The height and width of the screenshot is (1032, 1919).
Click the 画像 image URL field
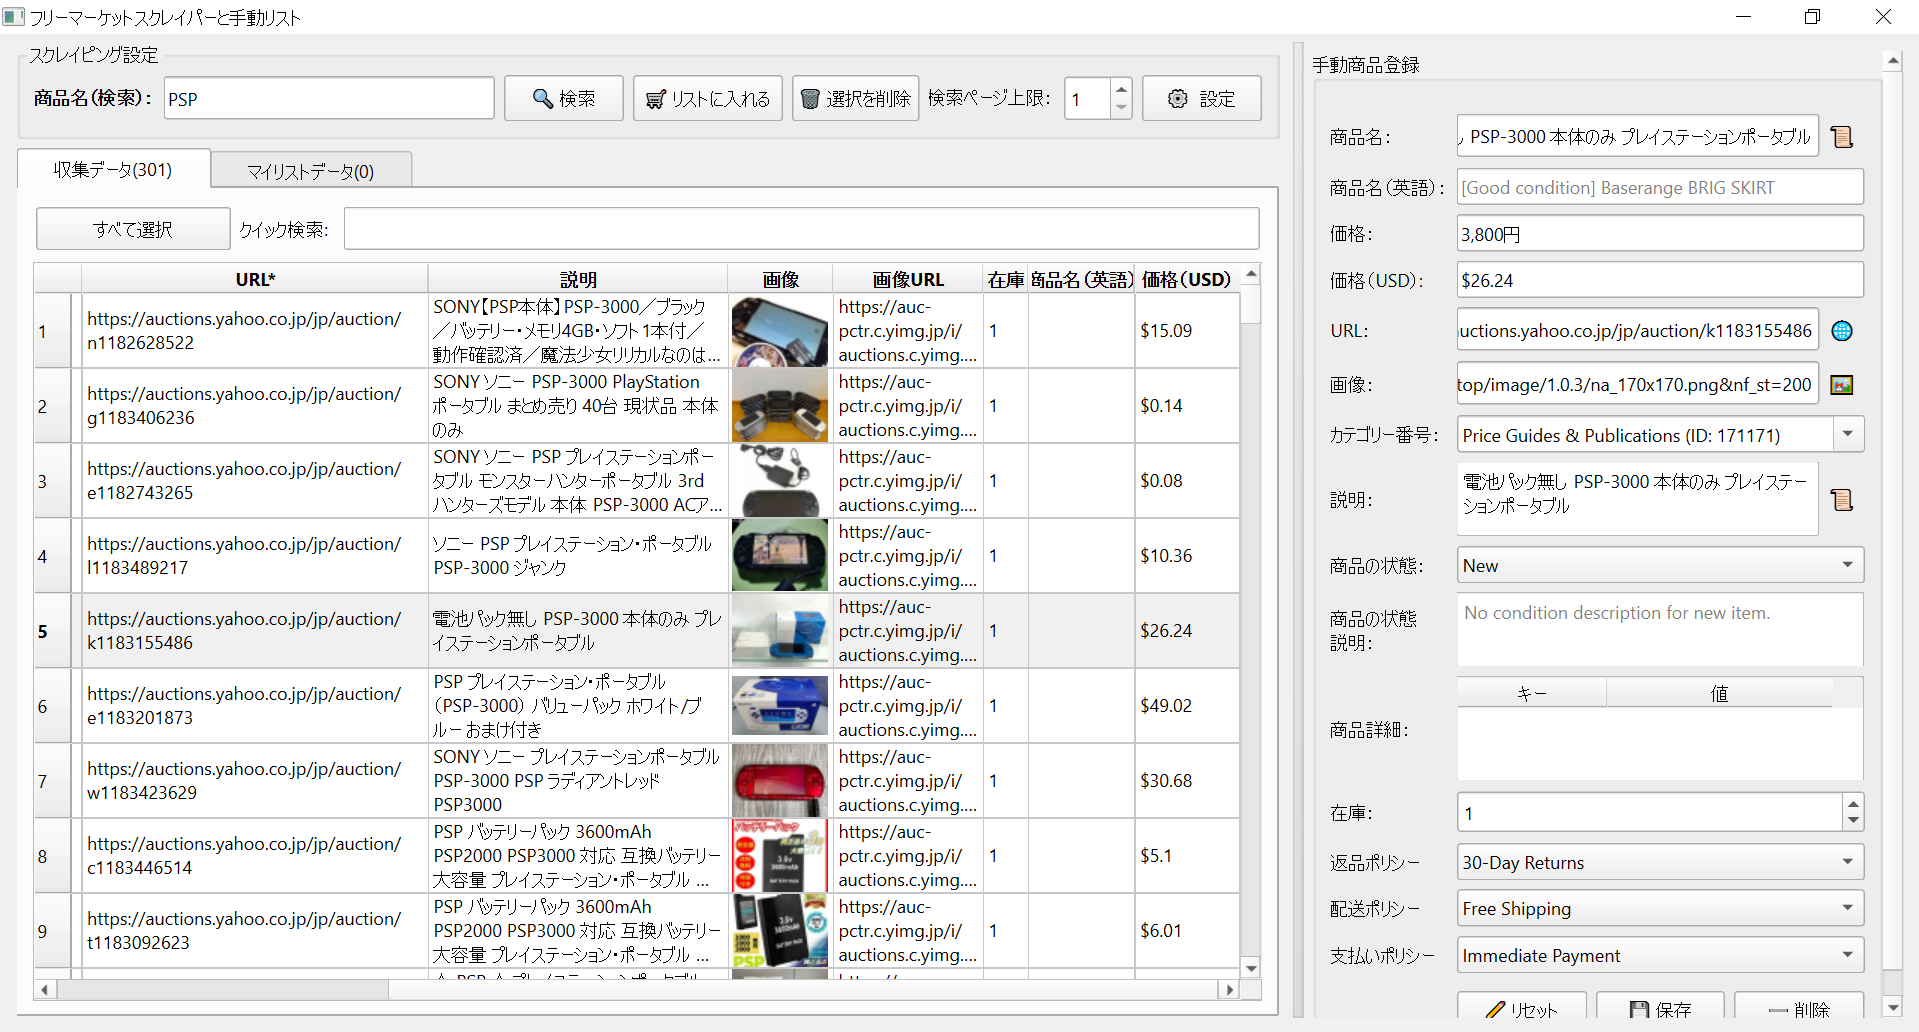1637,384
